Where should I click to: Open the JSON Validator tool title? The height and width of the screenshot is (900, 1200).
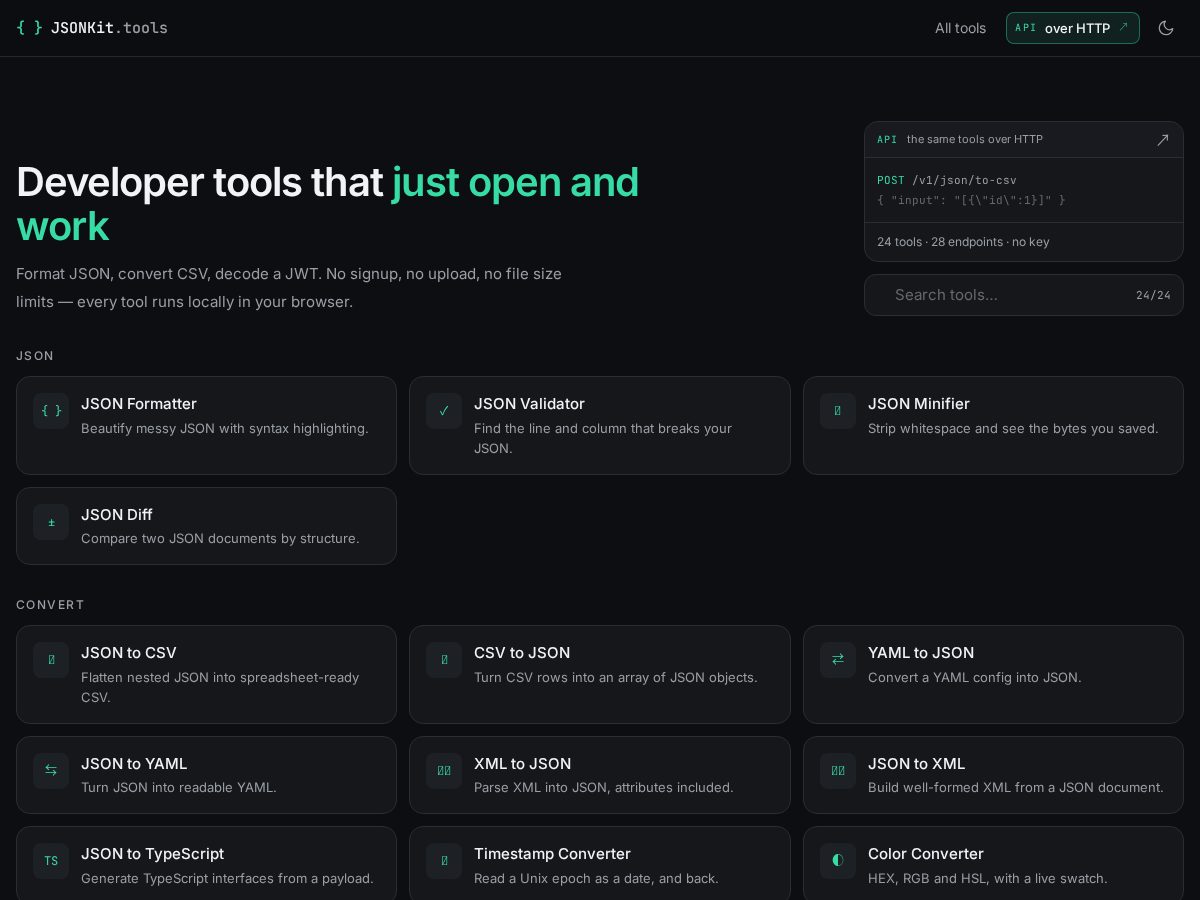pos(529,404)
